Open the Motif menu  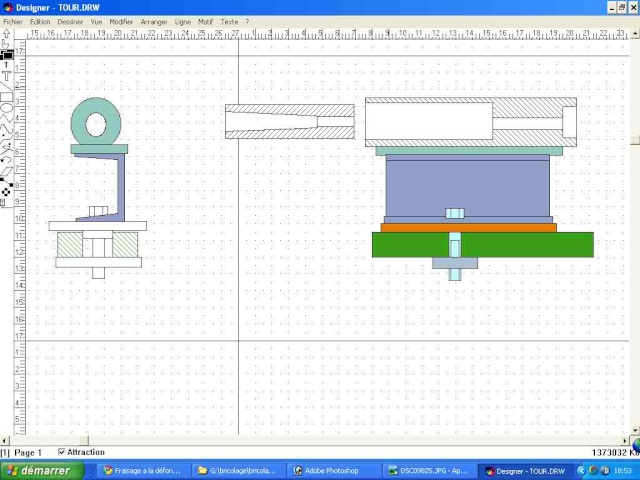pos(205,22)
